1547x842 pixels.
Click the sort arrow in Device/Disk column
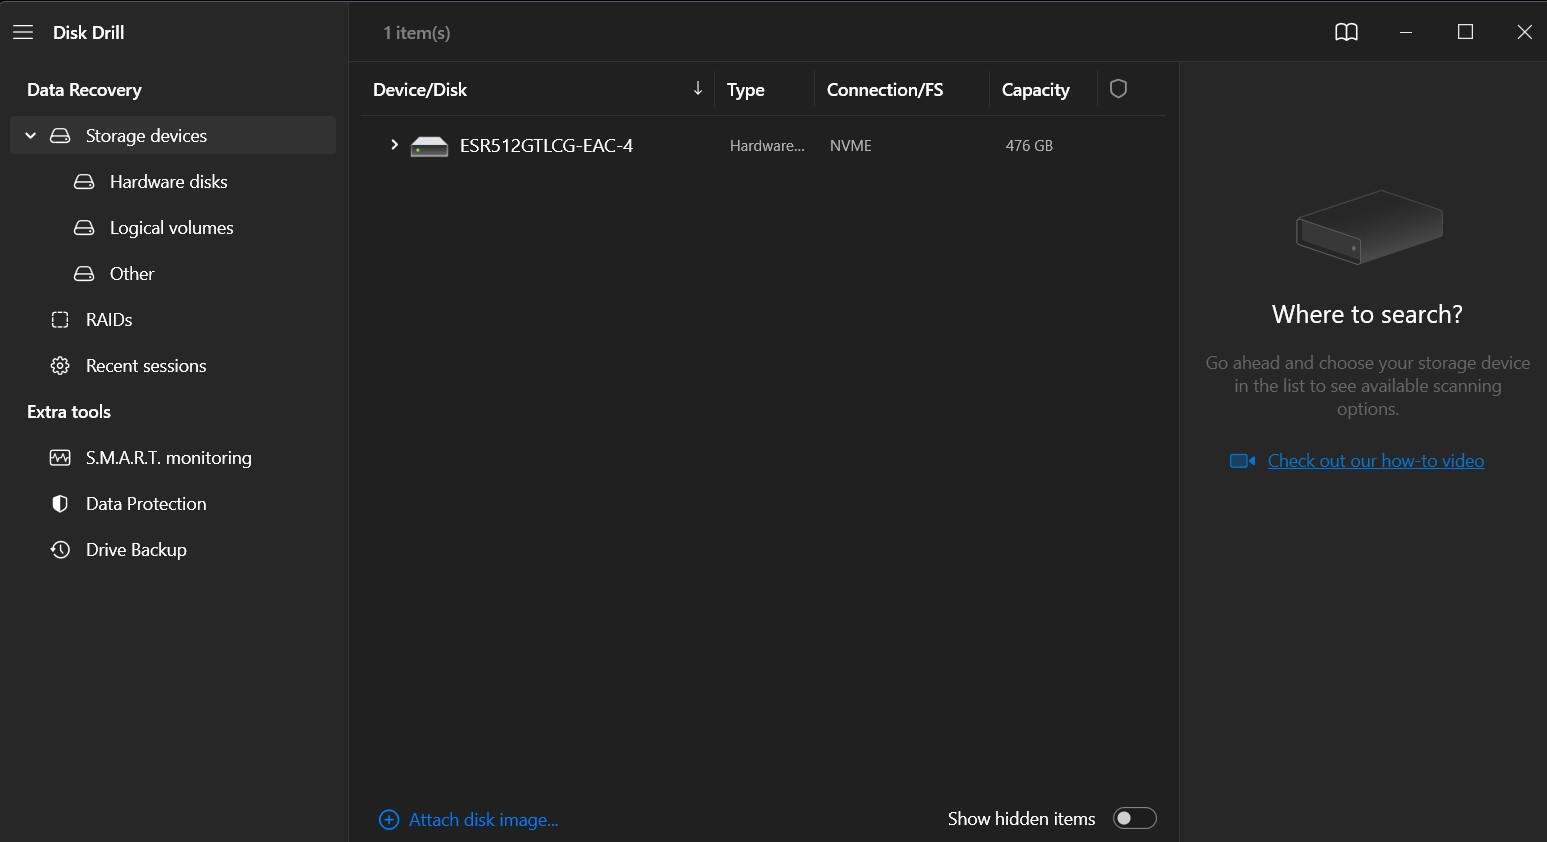coord(698,89)
